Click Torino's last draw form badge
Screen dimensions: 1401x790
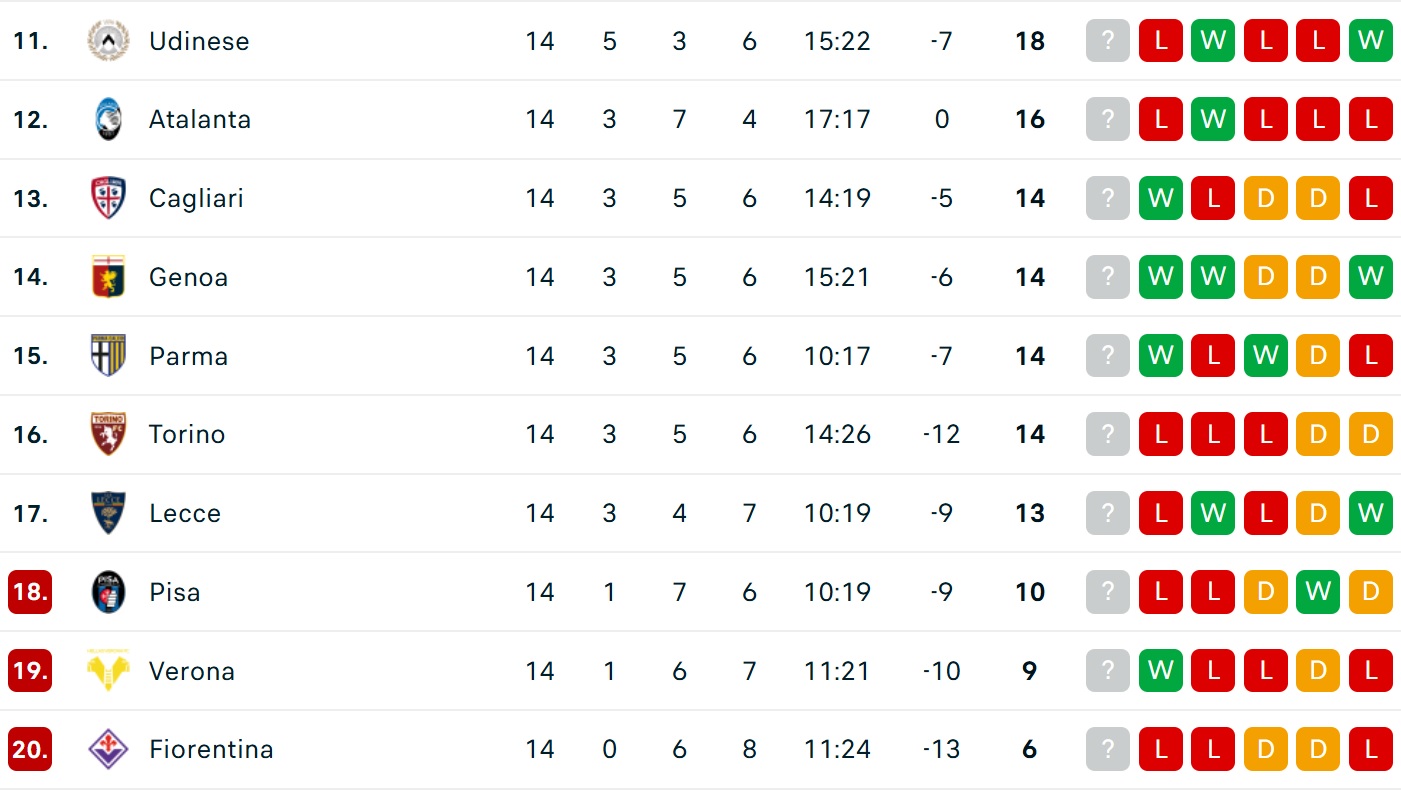click(1318, 434)
